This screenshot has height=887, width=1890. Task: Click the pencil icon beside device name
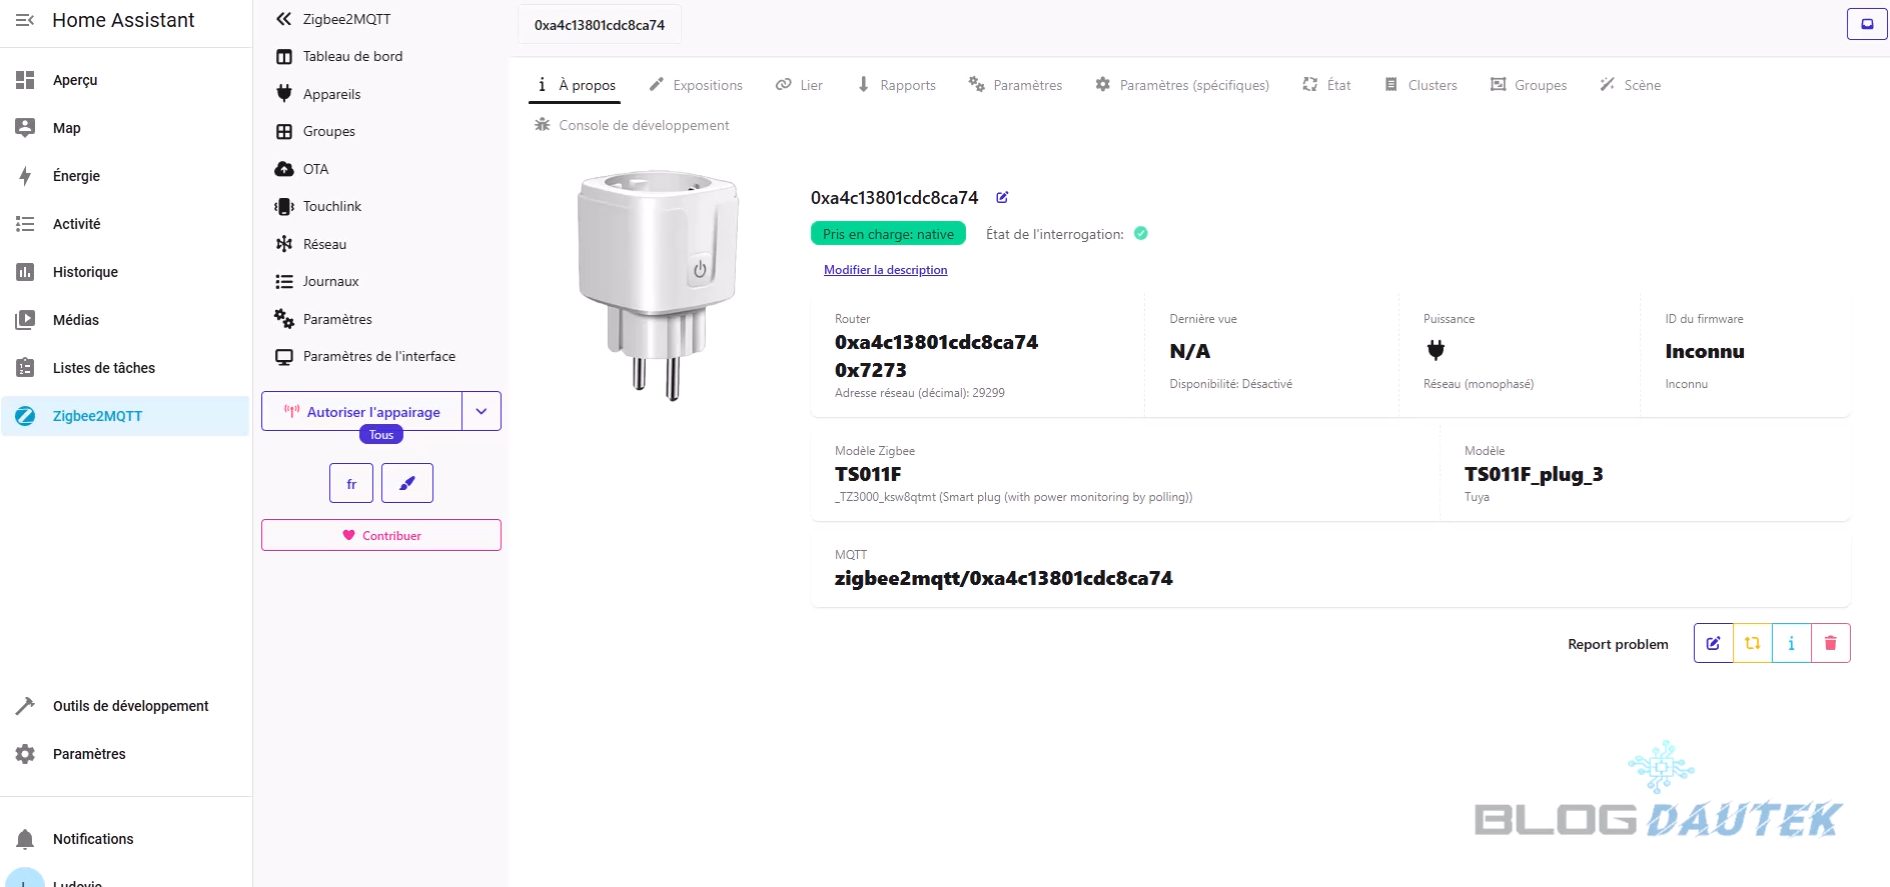pos(1002,197)
